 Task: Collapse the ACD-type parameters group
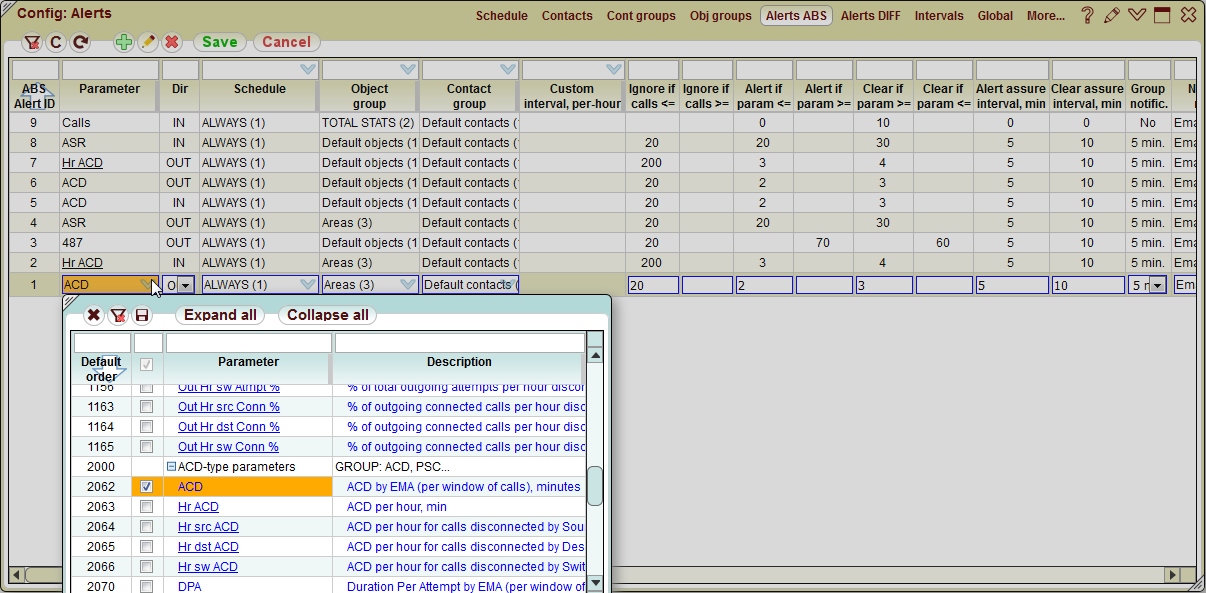tap(170, 466)
